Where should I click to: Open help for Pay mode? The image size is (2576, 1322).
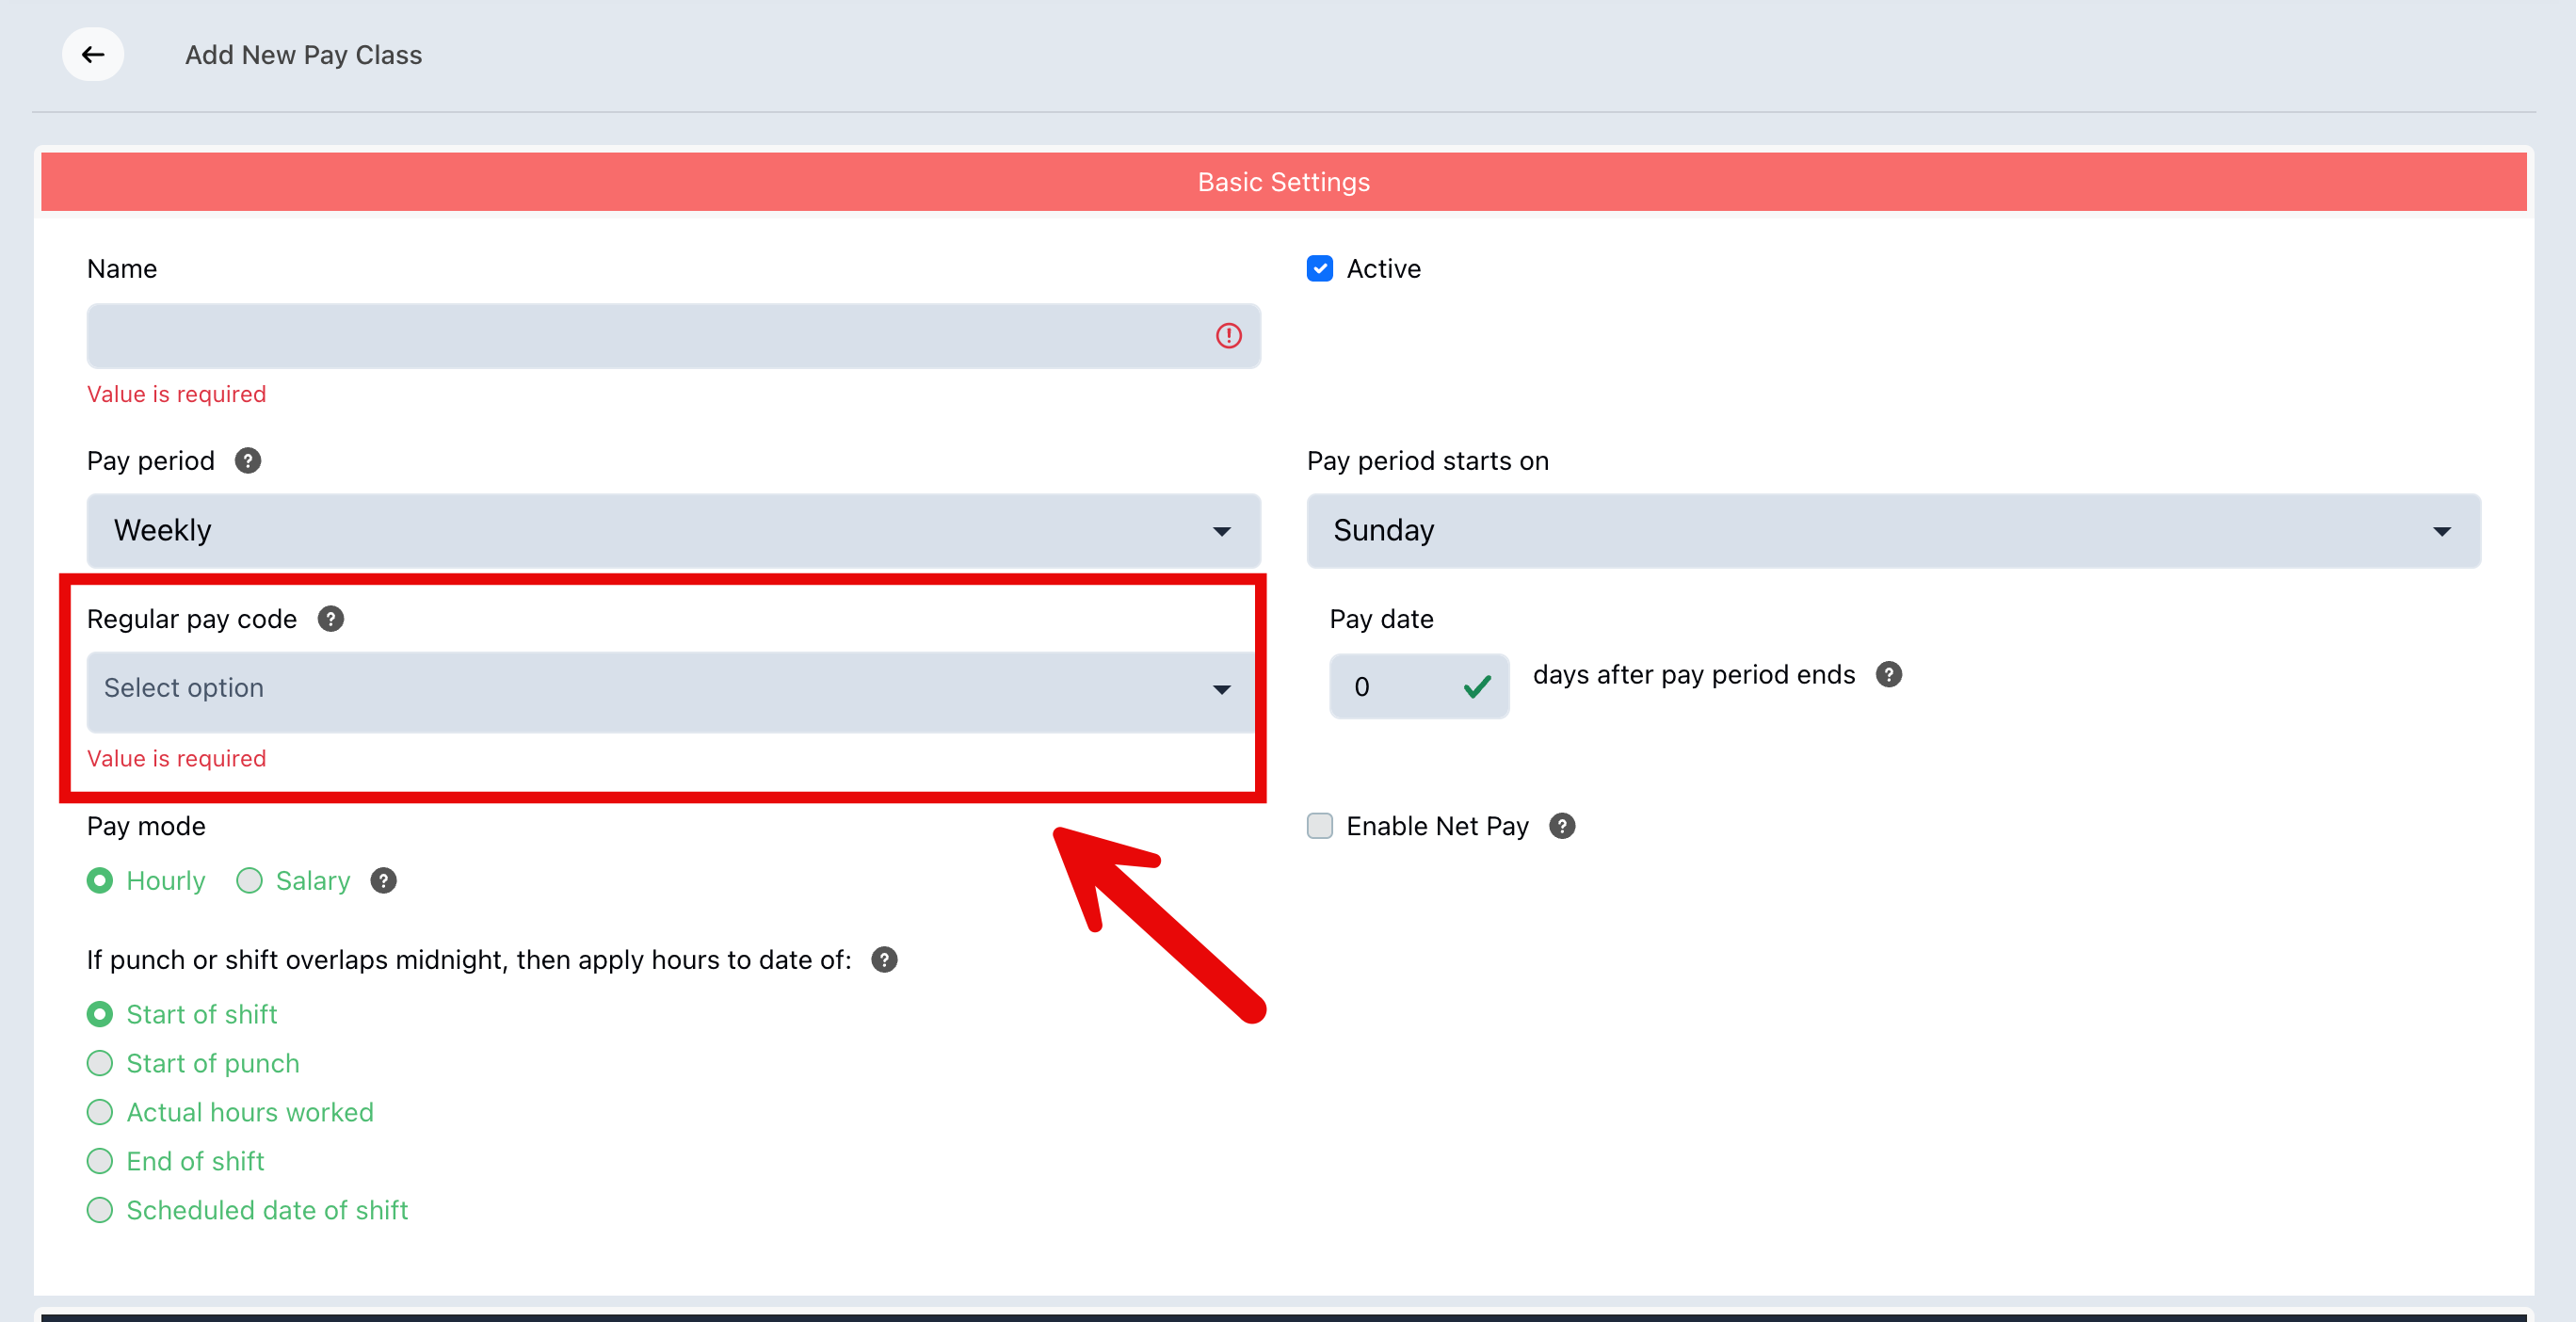tap(384, 881)
